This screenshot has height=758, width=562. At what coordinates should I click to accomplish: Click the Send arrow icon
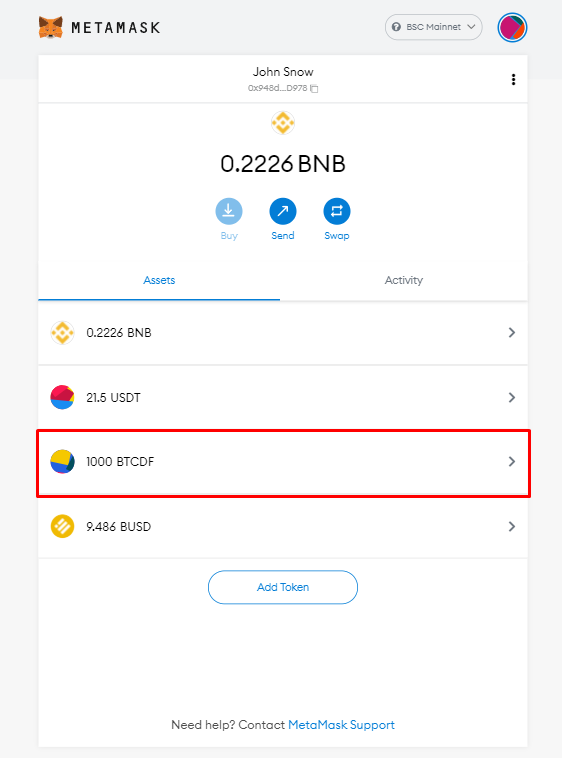click(283, 211)
